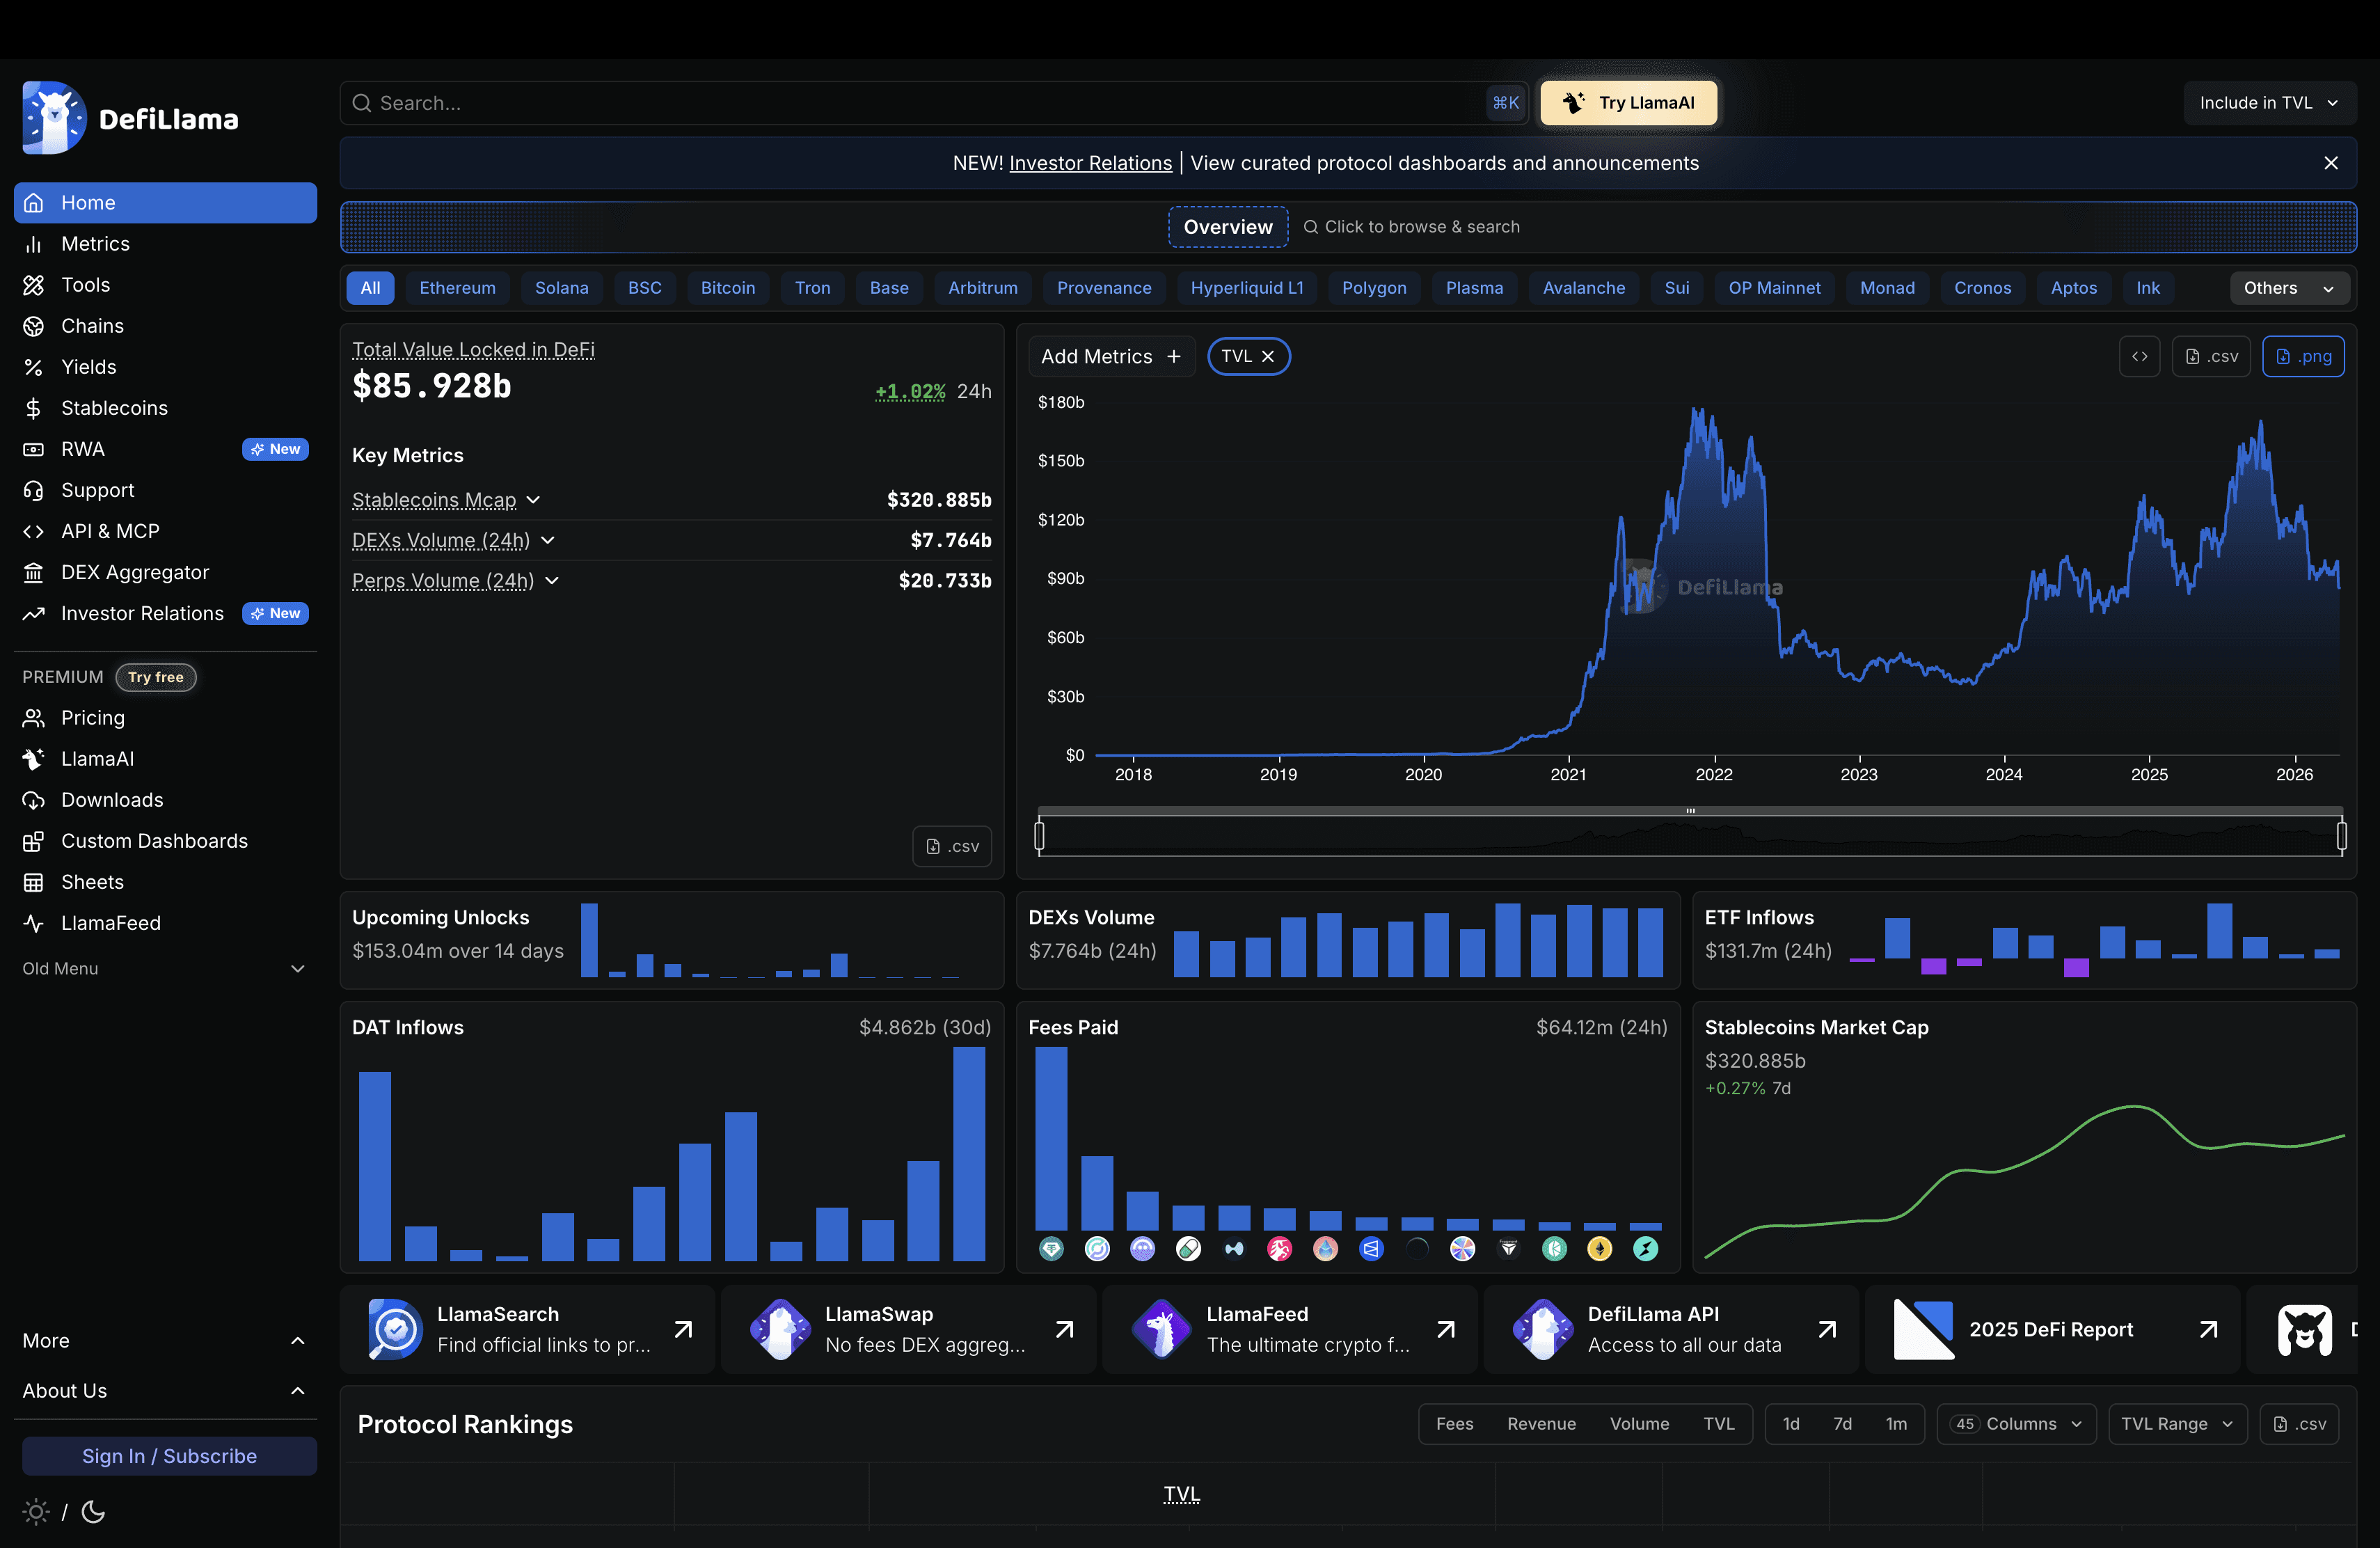Switch rankings to Volume tab
Screen dimensions: 2380x1548
[x=1639, y=1424]
